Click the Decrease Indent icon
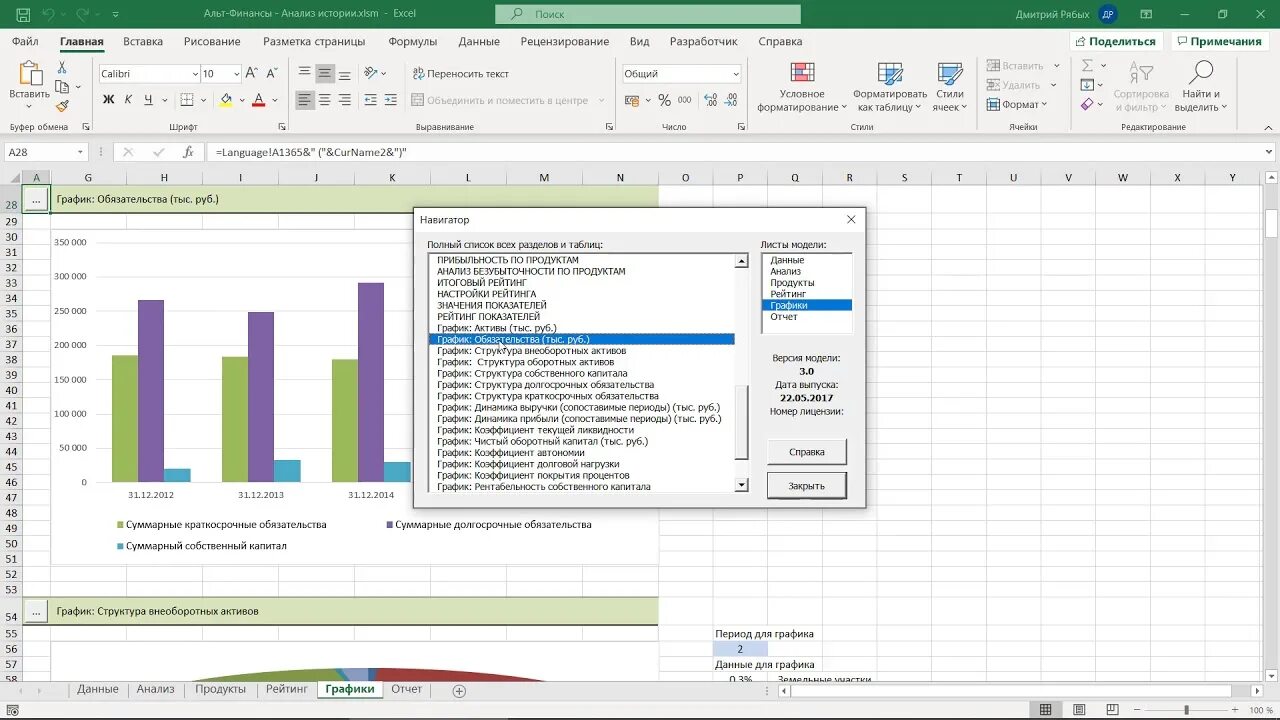The height and width of the screenshot is (720, 1280). (x=371, y=100)
